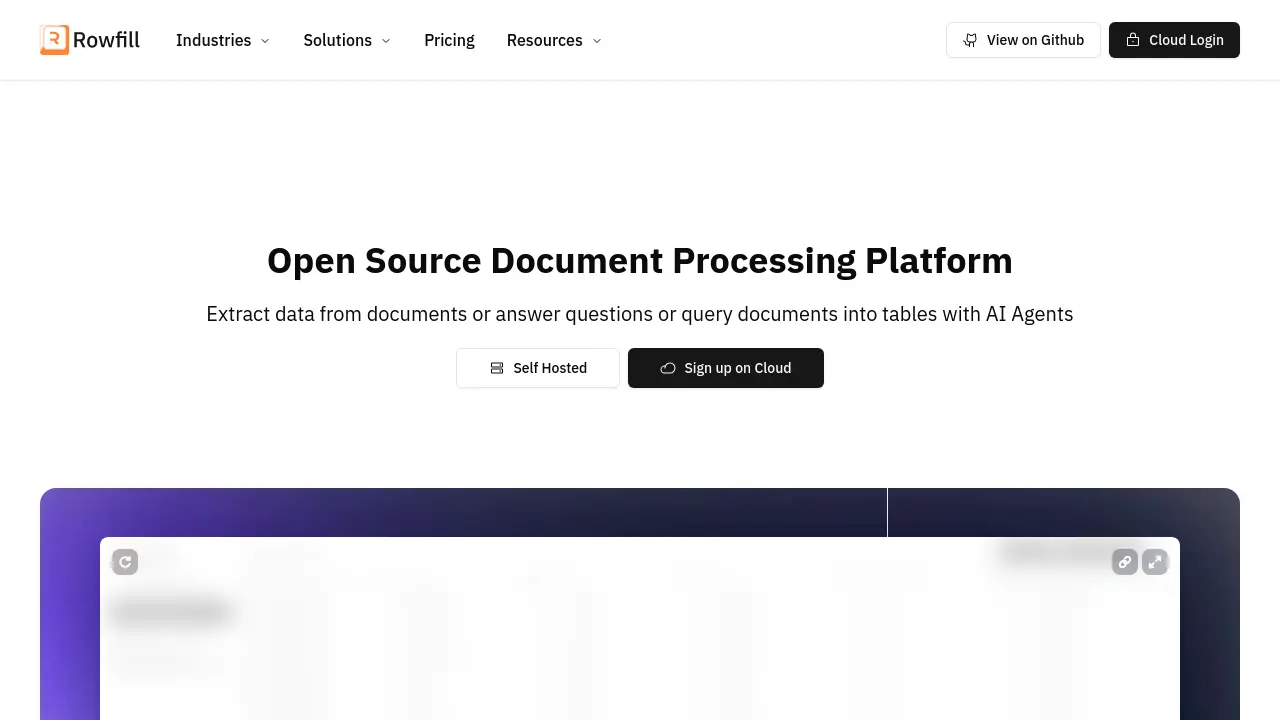Screen dimensions: 1280x720
Task: Open the Industries menu
Action: pos(223,40)
